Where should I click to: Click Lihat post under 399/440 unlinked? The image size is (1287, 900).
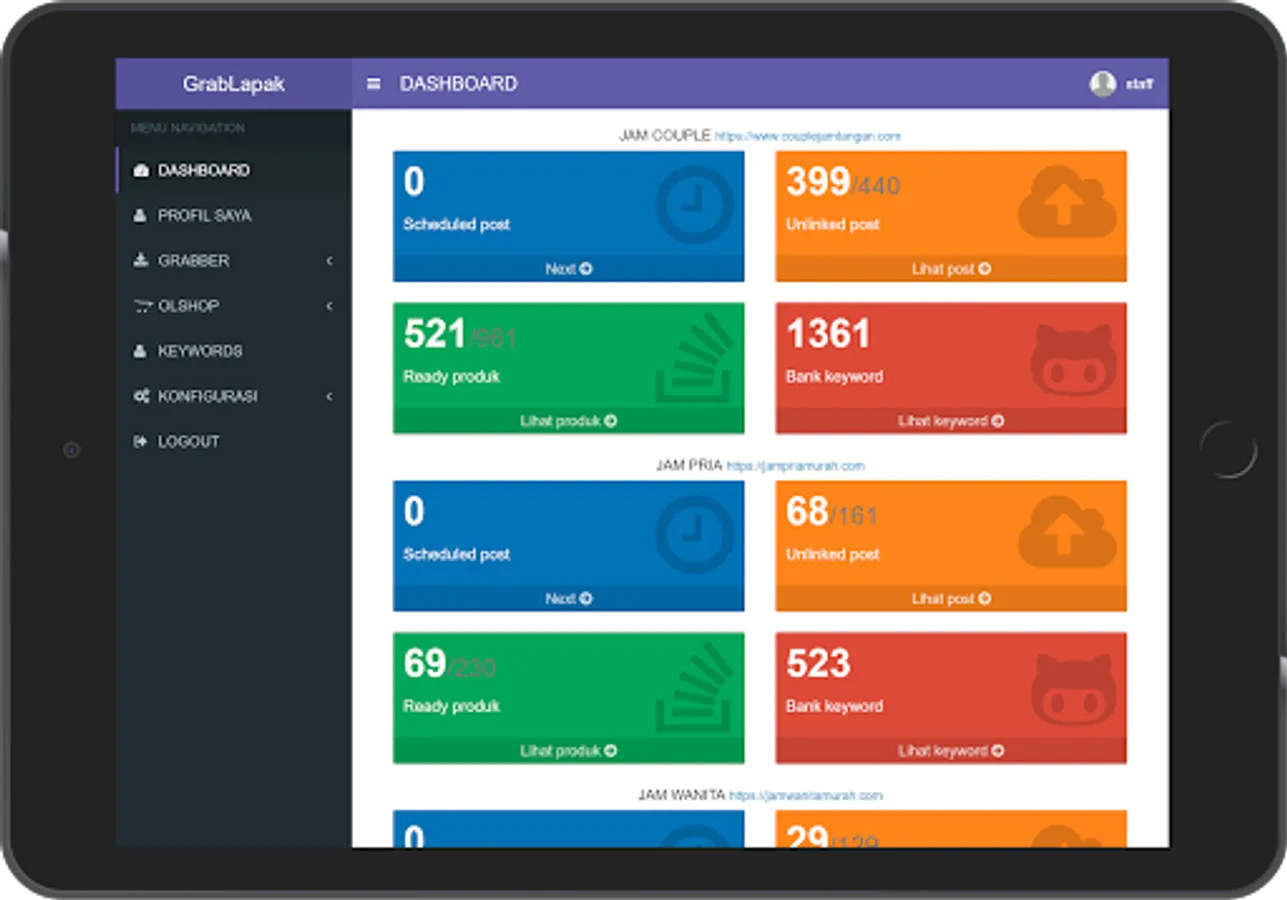pos(951,269)
